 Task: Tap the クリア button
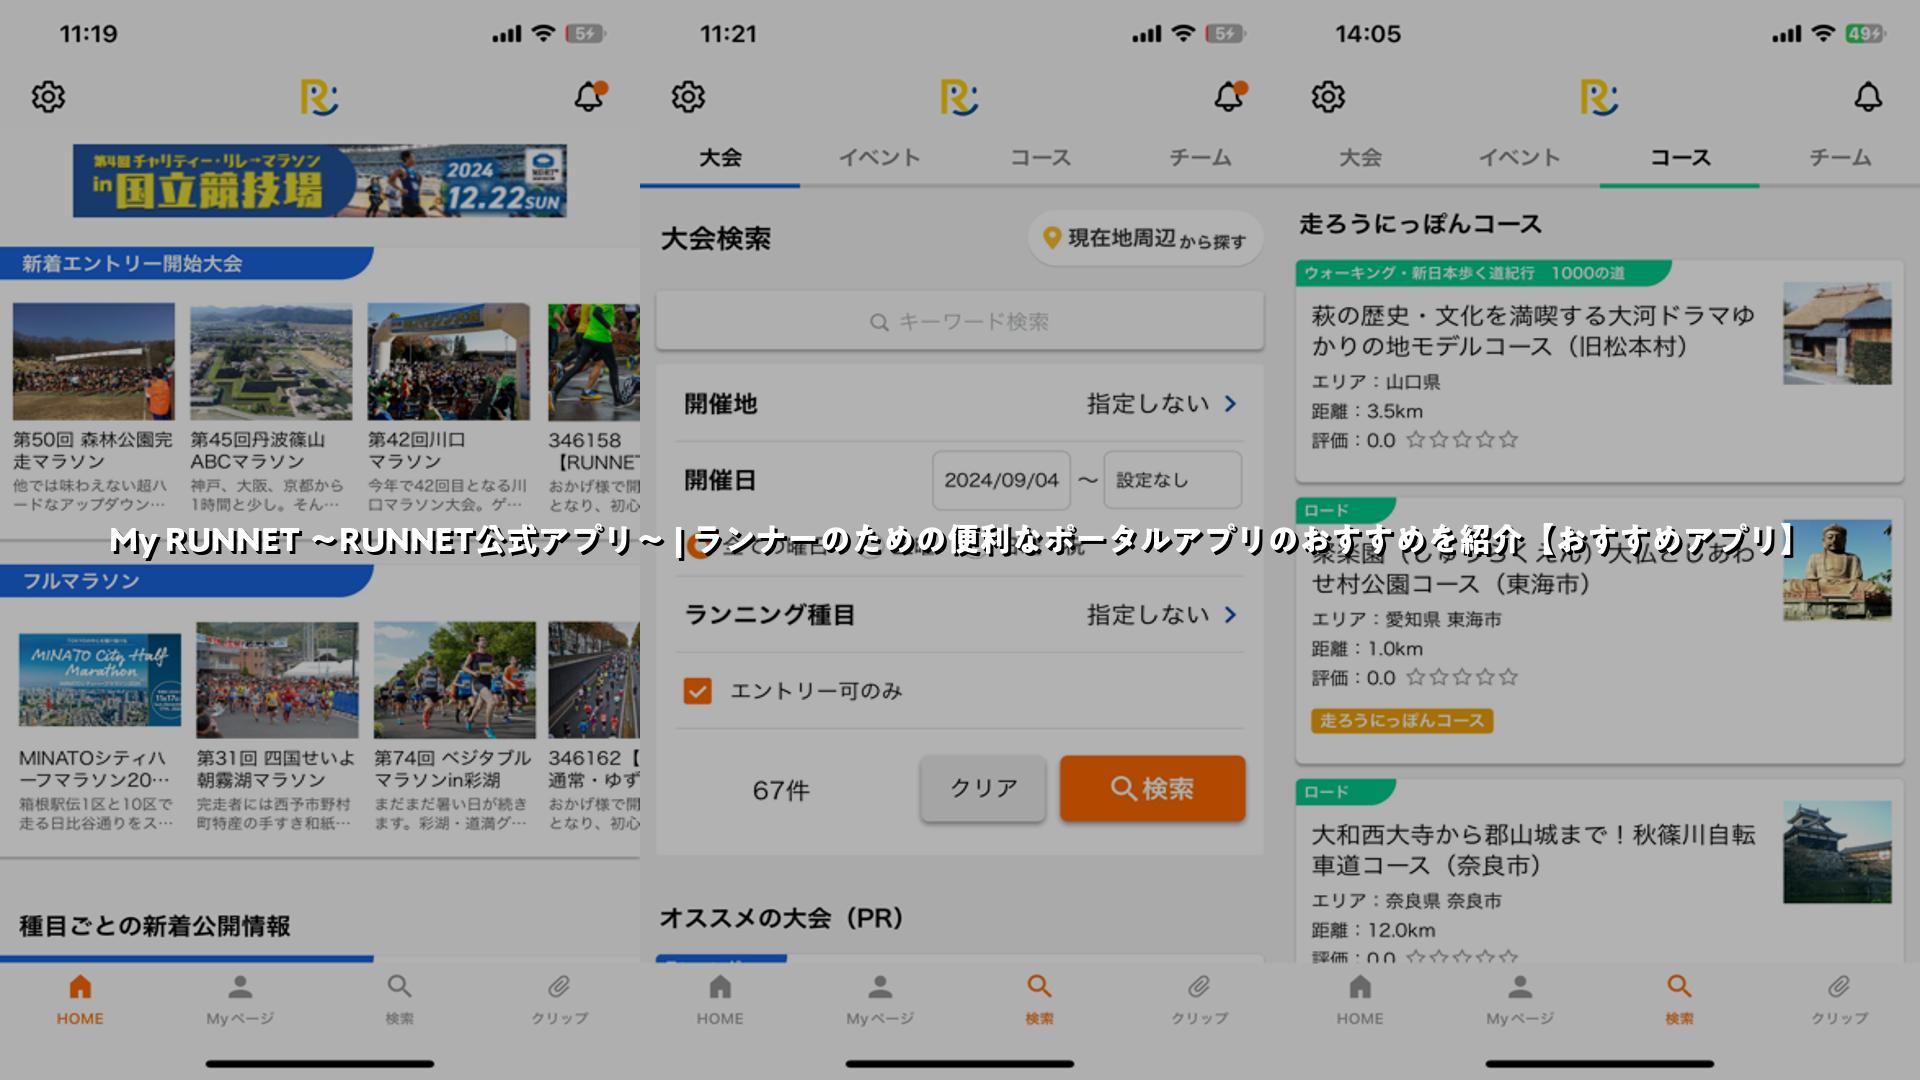pyautogui.click(x=983, y=788)
